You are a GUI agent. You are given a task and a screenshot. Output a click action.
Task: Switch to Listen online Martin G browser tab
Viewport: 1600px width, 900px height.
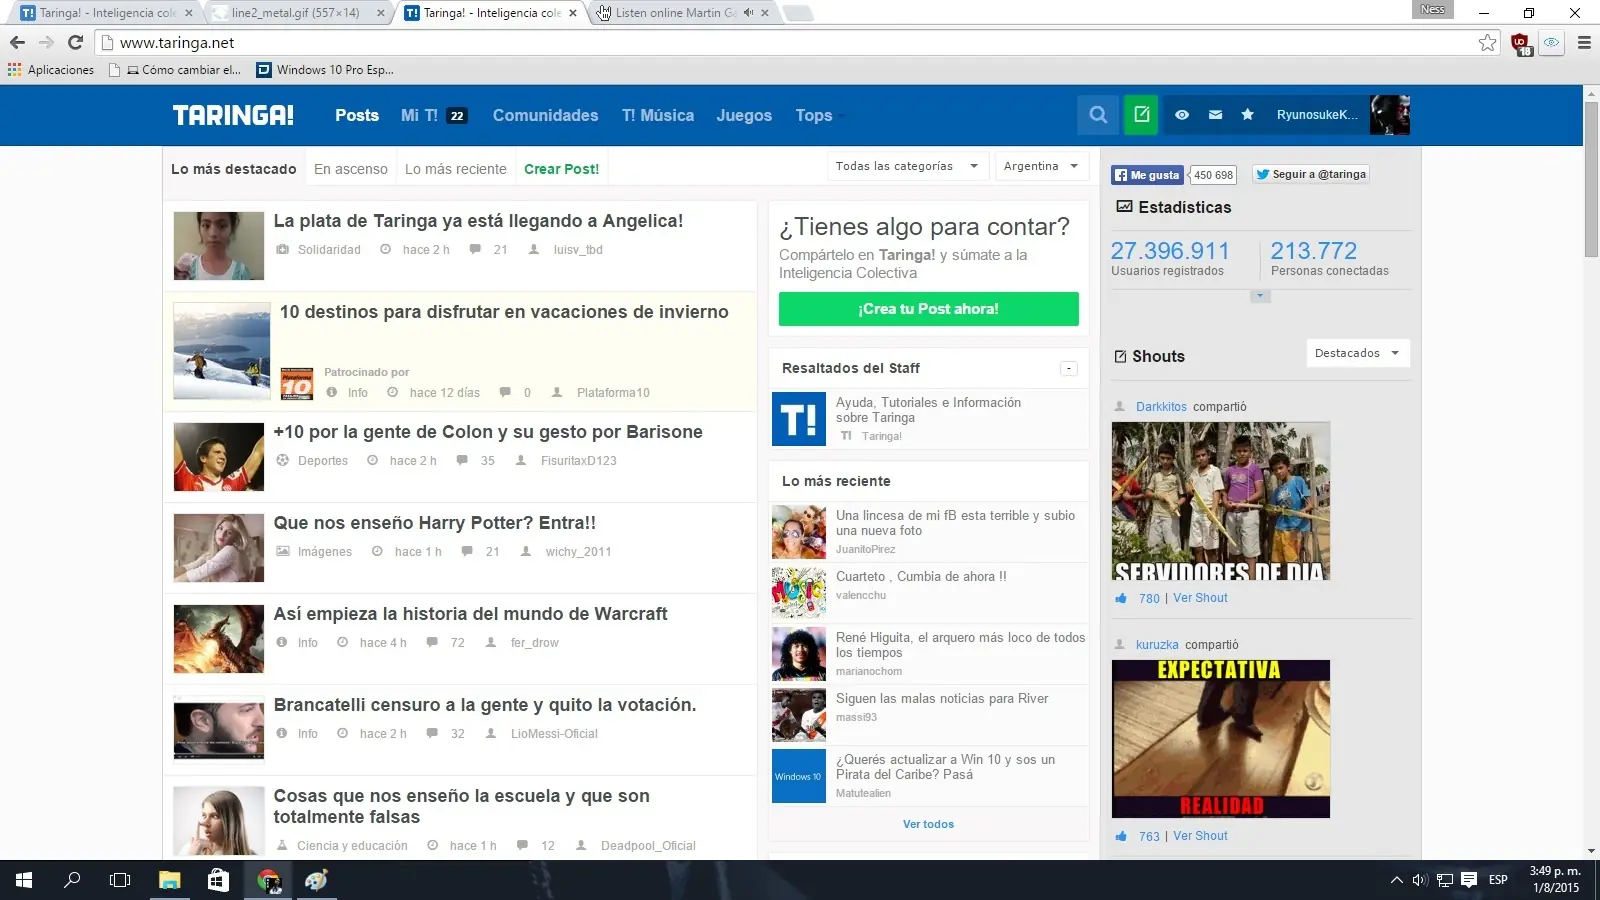point(675,13)
